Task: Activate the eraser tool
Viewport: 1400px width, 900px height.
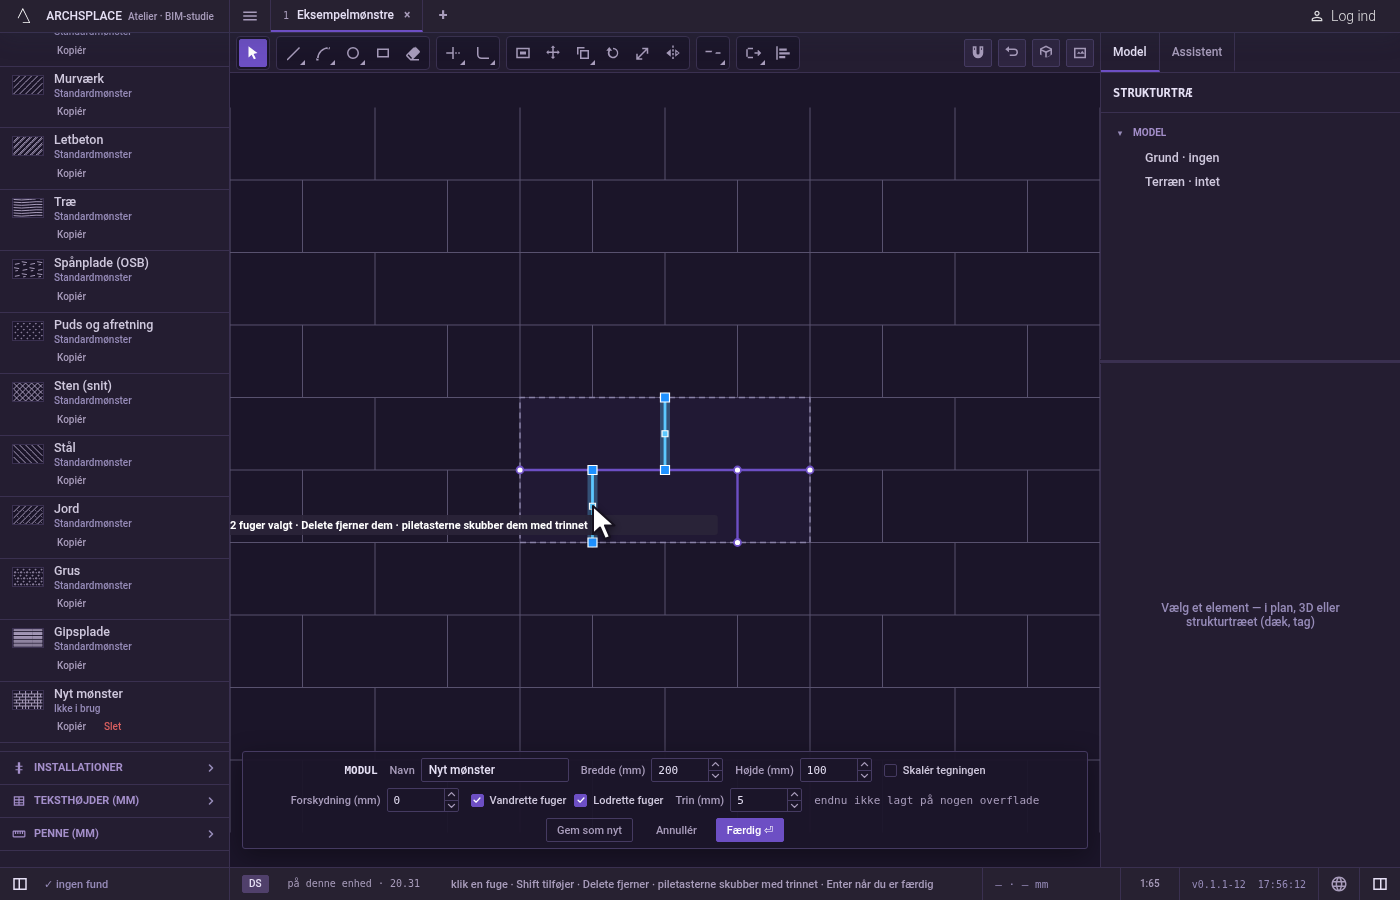Action: tap(413, 53)
